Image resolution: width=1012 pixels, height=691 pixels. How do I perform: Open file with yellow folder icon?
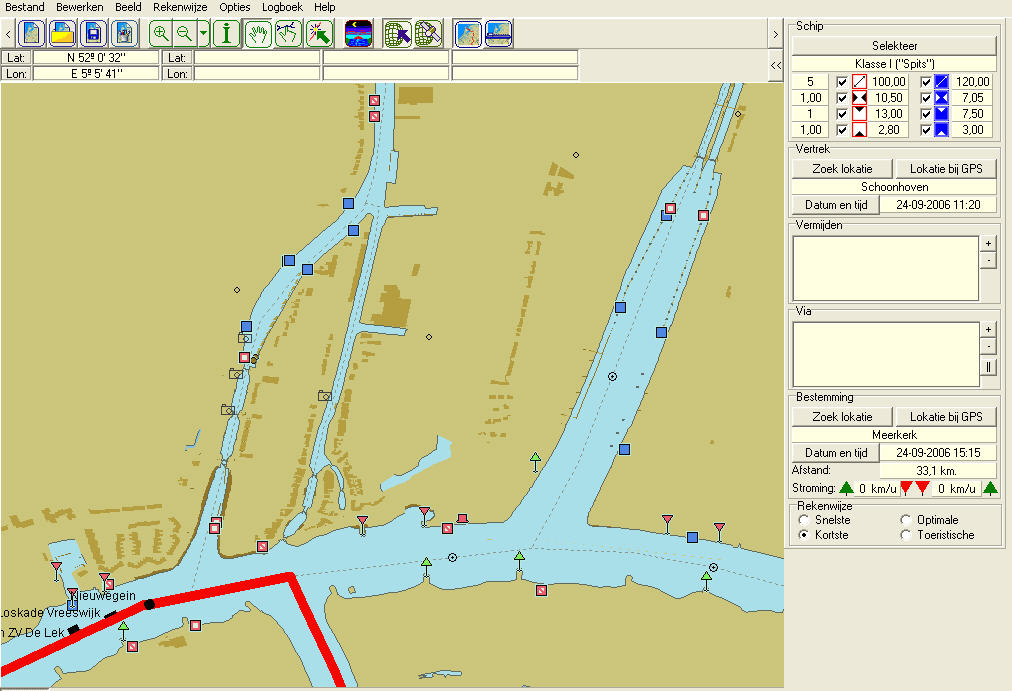[x=63, y=34]
